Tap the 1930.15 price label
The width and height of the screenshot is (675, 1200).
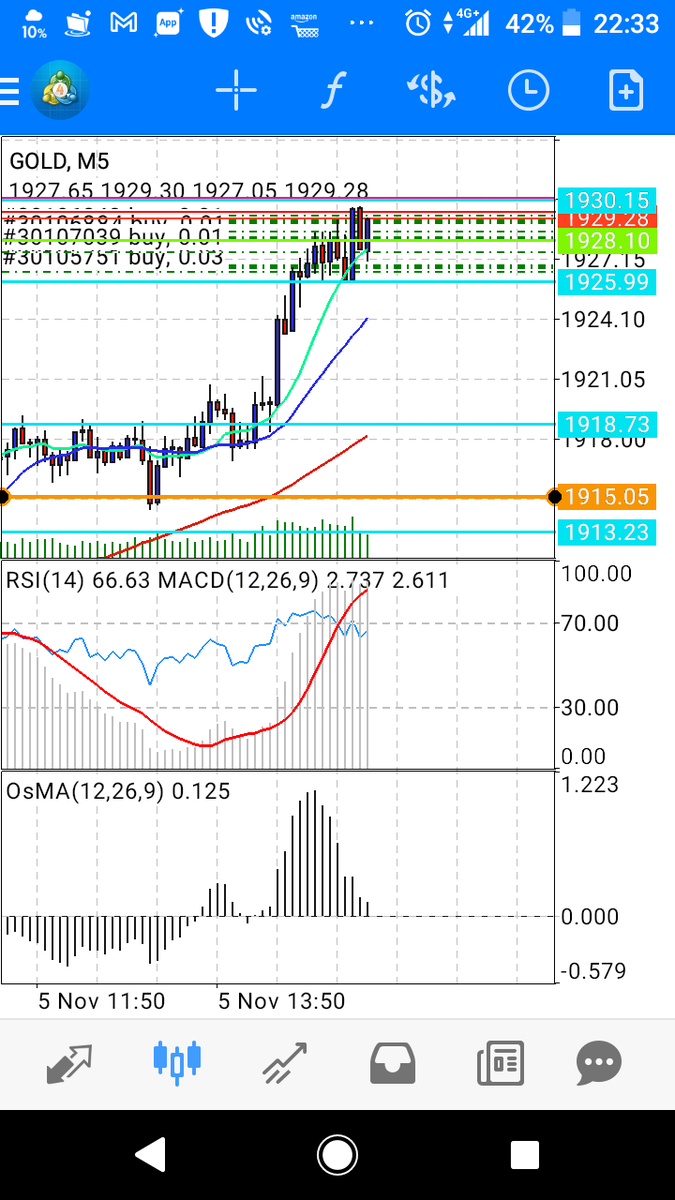pos(608,199)
